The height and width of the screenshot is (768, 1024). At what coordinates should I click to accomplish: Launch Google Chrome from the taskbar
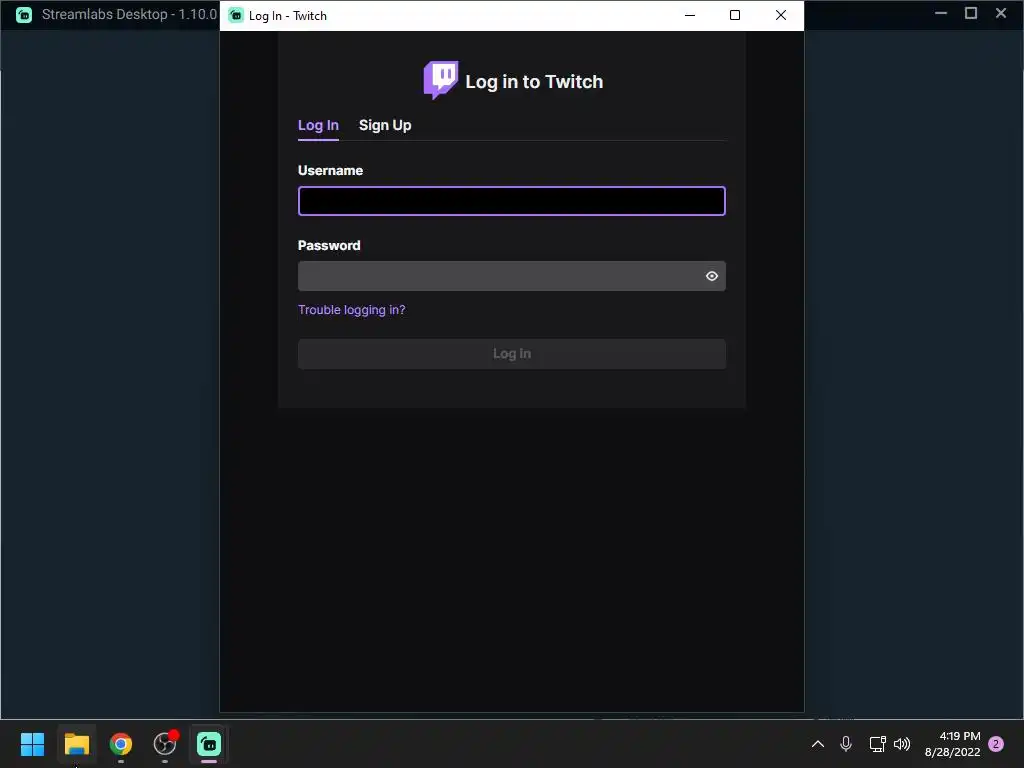(121, 744)
